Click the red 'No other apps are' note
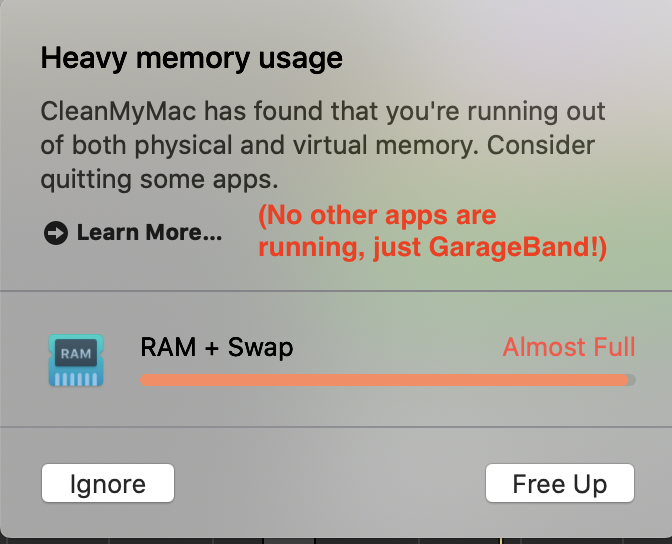672x544 pixels. pos(377,216)
